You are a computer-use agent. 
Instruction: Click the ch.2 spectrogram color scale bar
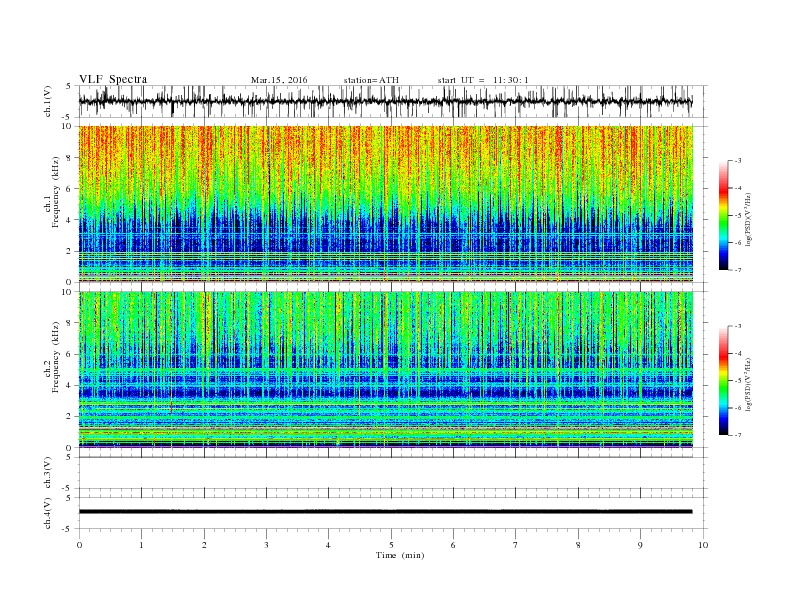point(723,380)
